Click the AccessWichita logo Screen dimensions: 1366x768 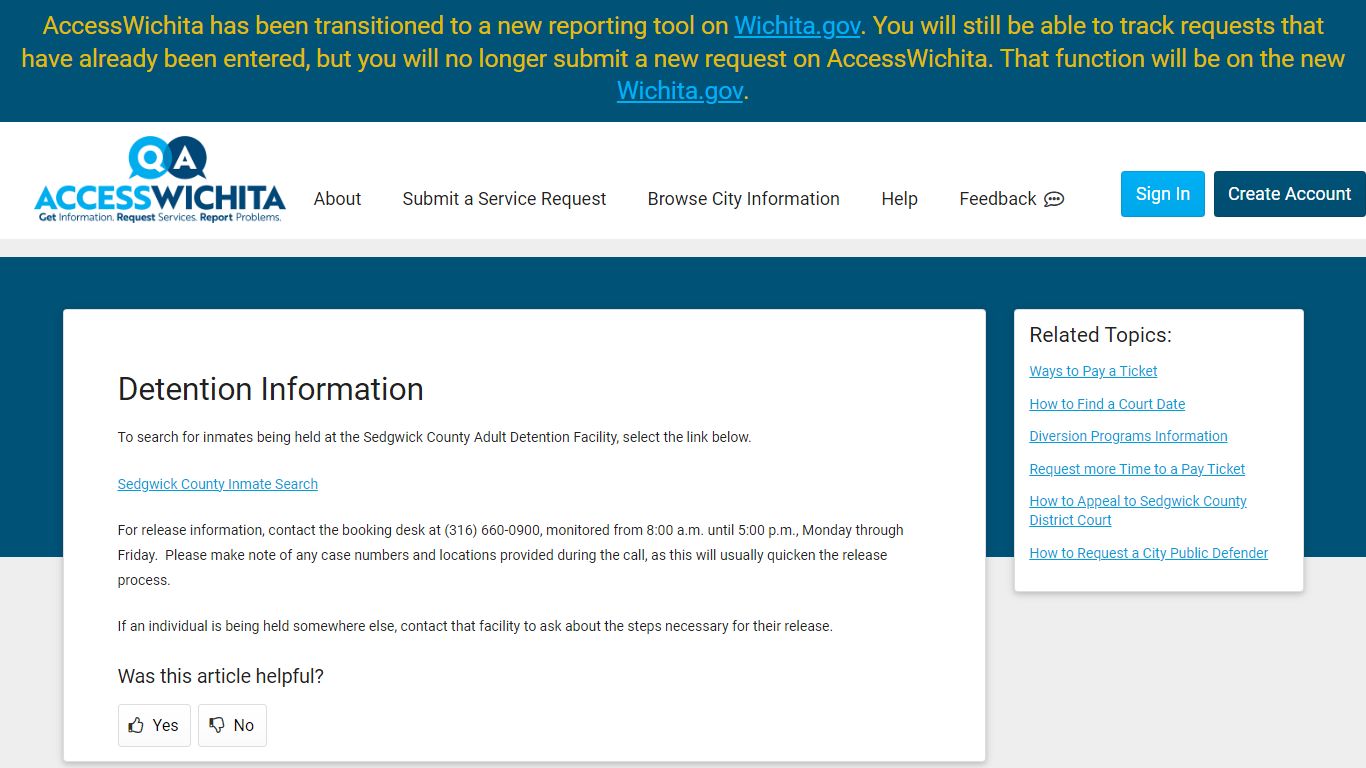[160, 180]
